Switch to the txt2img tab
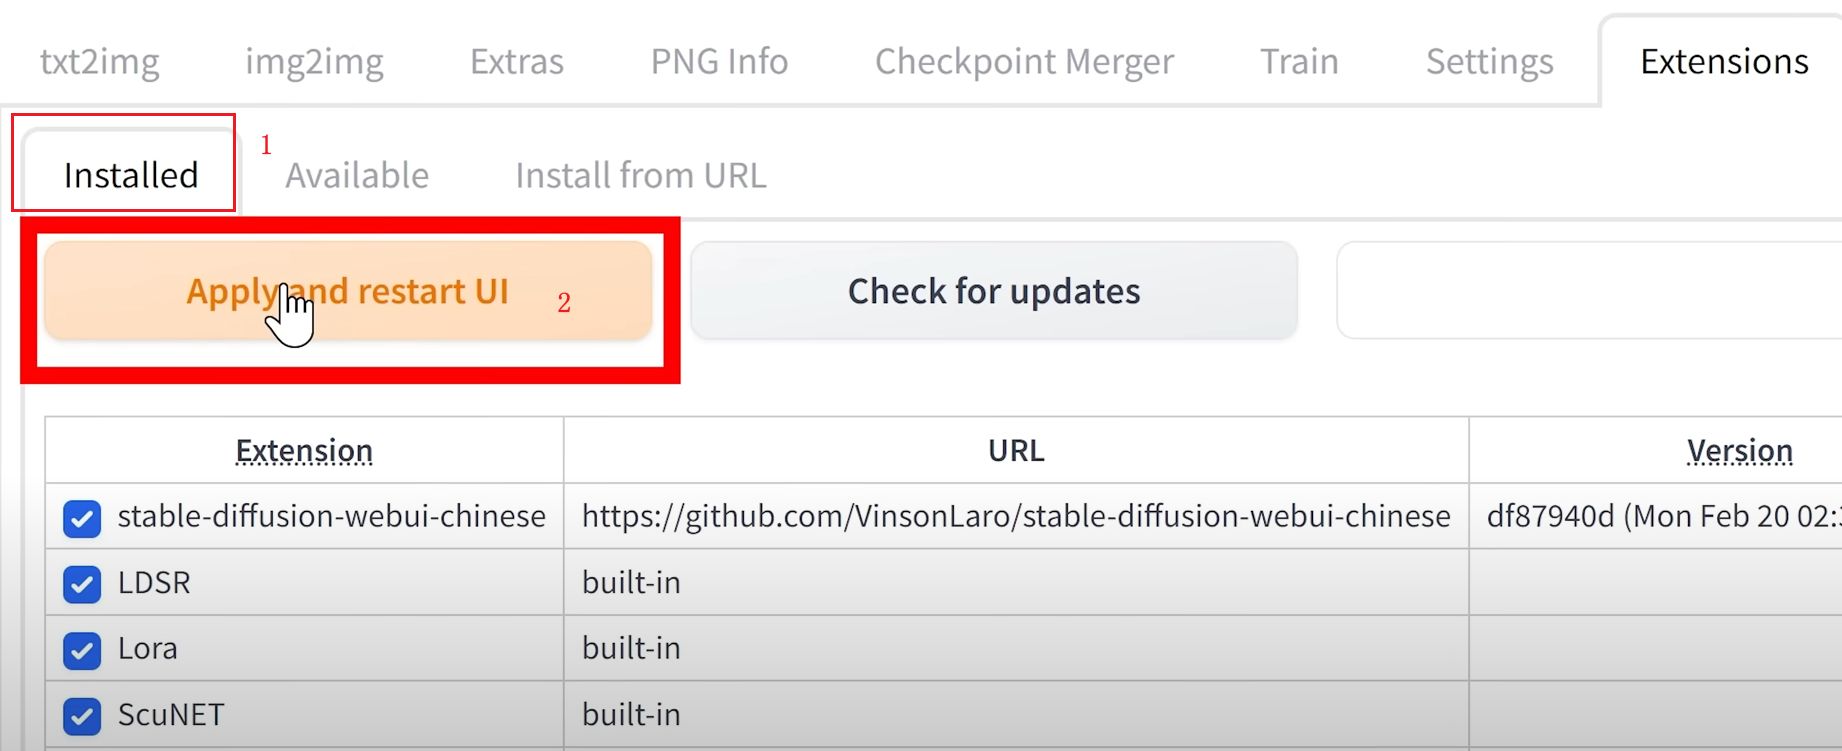Viewport: 1842px width, 751px height. [99, 62]
